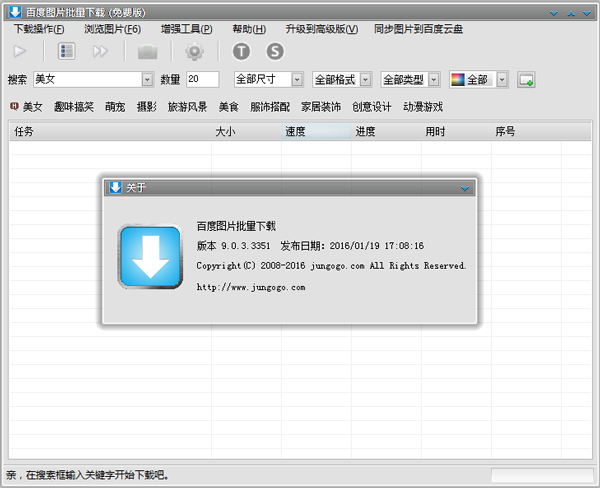Select the 旅游风景 category link
The width and height of the screenshot is (600, 488).
click(x=188, y=107)
